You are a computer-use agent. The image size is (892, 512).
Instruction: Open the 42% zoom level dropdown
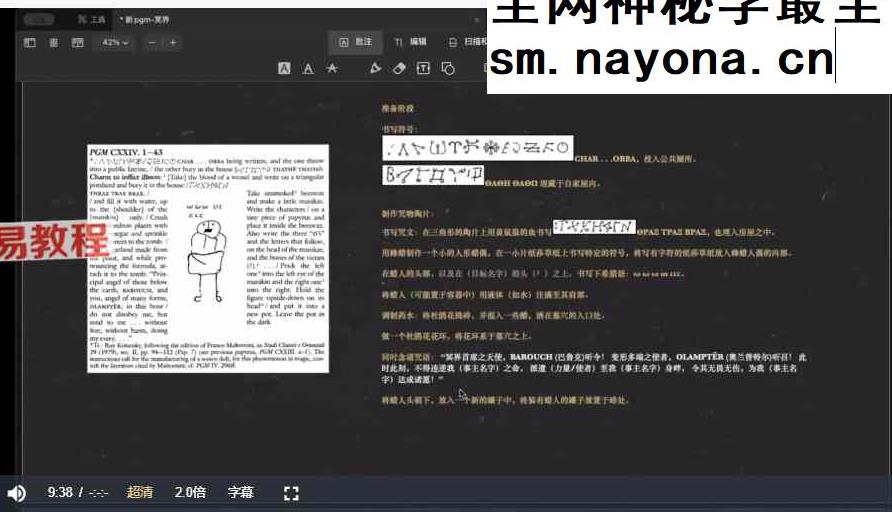115,43
